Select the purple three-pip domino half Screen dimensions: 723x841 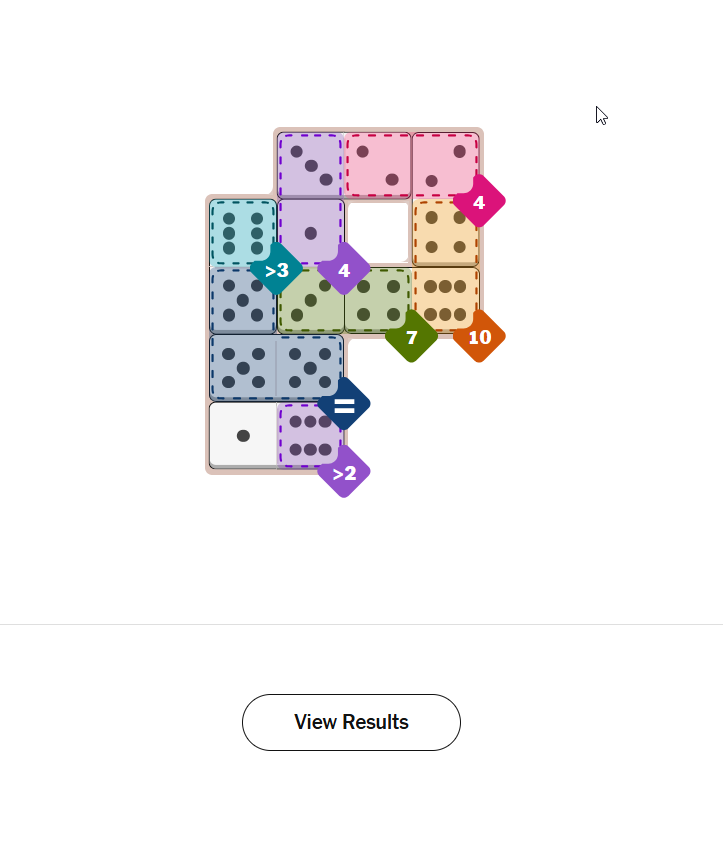coord(310,165)
